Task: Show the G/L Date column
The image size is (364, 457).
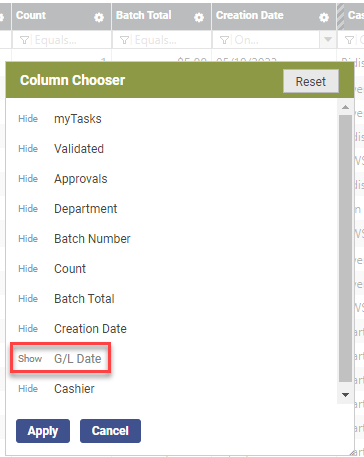Action: click(30, 359)
